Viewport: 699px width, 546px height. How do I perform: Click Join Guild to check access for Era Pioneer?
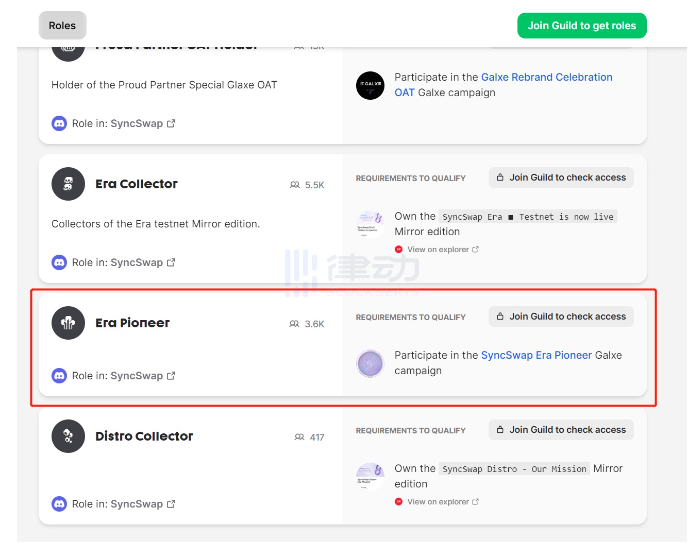click(x=561, y=316)
